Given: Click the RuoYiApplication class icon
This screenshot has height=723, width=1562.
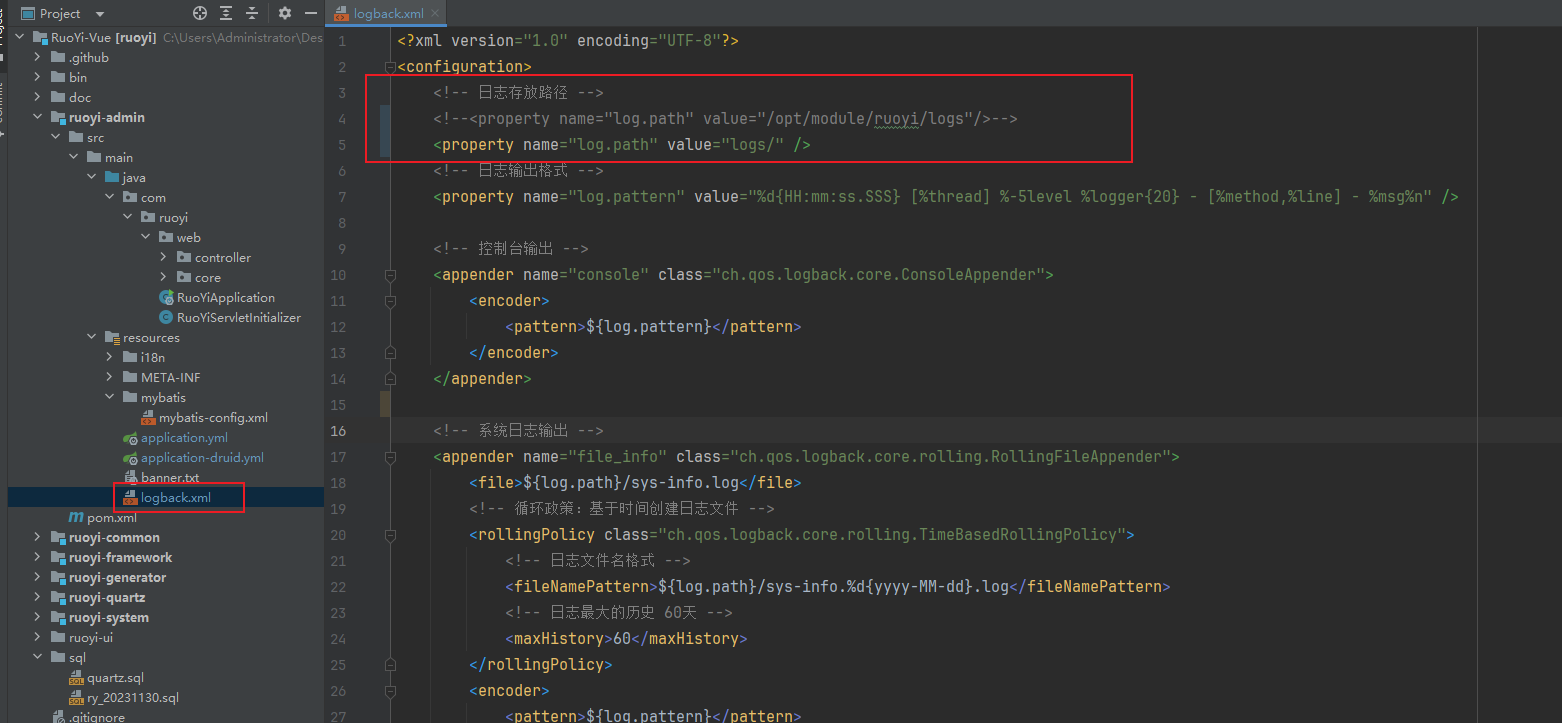Looking at the screenshot, I should (167, 297).
